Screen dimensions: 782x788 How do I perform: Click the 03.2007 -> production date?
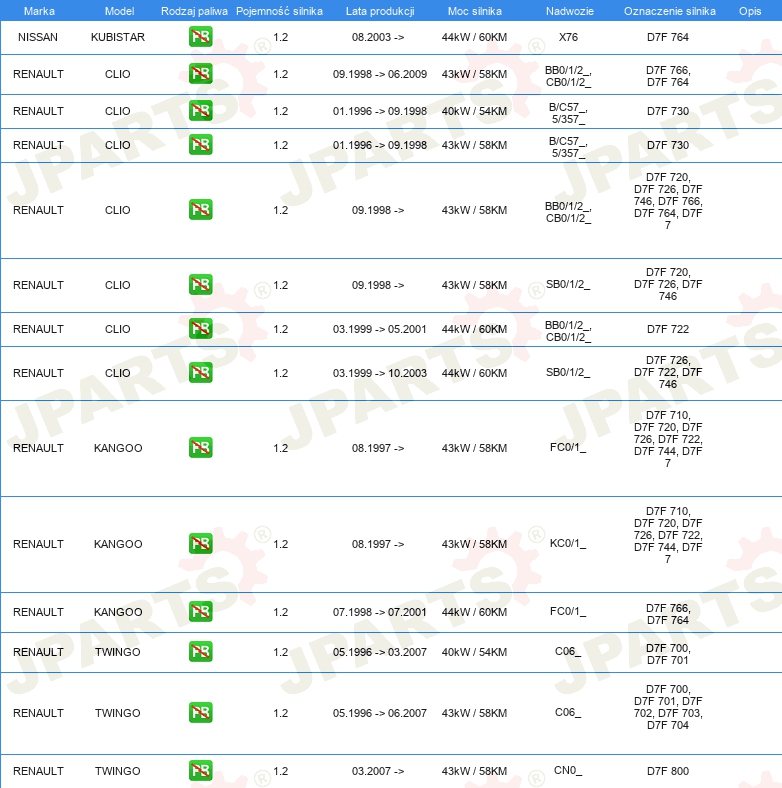point(378,771)
